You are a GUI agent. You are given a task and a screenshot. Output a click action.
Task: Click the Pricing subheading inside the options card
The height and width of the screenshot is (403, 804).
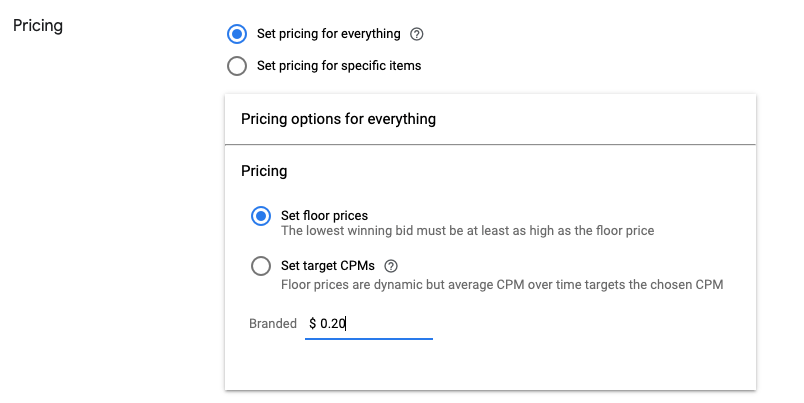264,171
